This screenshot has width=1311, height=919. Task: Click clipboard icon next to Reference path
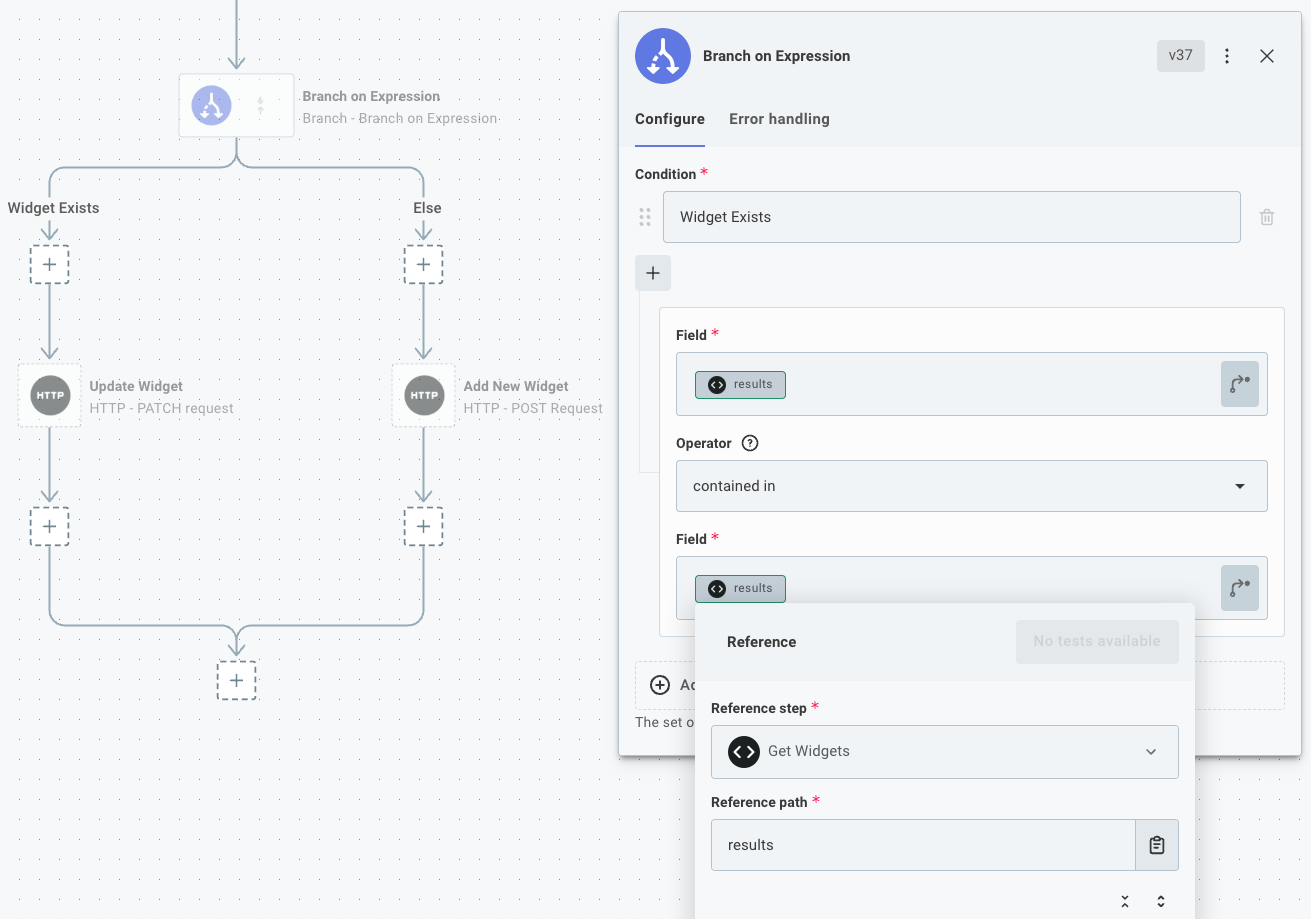point(1156,845)
